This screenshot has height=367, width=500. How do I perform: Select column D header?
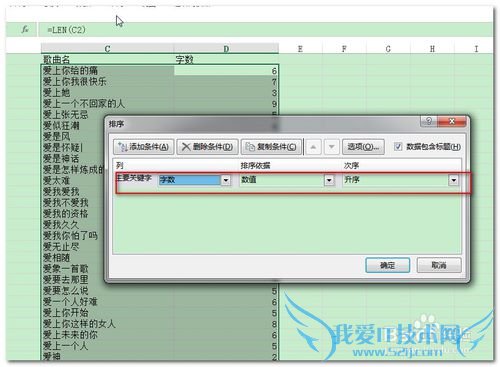(226, 49)
